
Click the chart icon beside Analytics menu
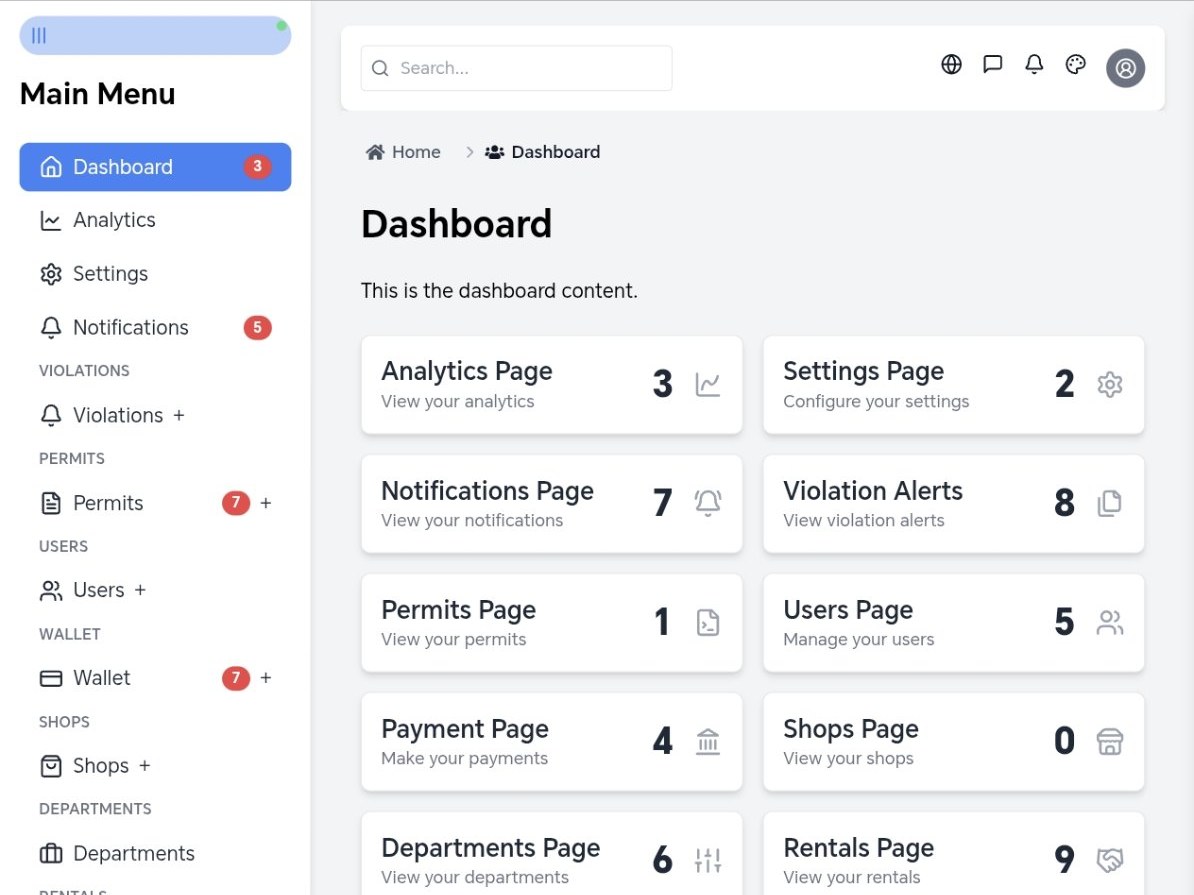tap(51, 221)
